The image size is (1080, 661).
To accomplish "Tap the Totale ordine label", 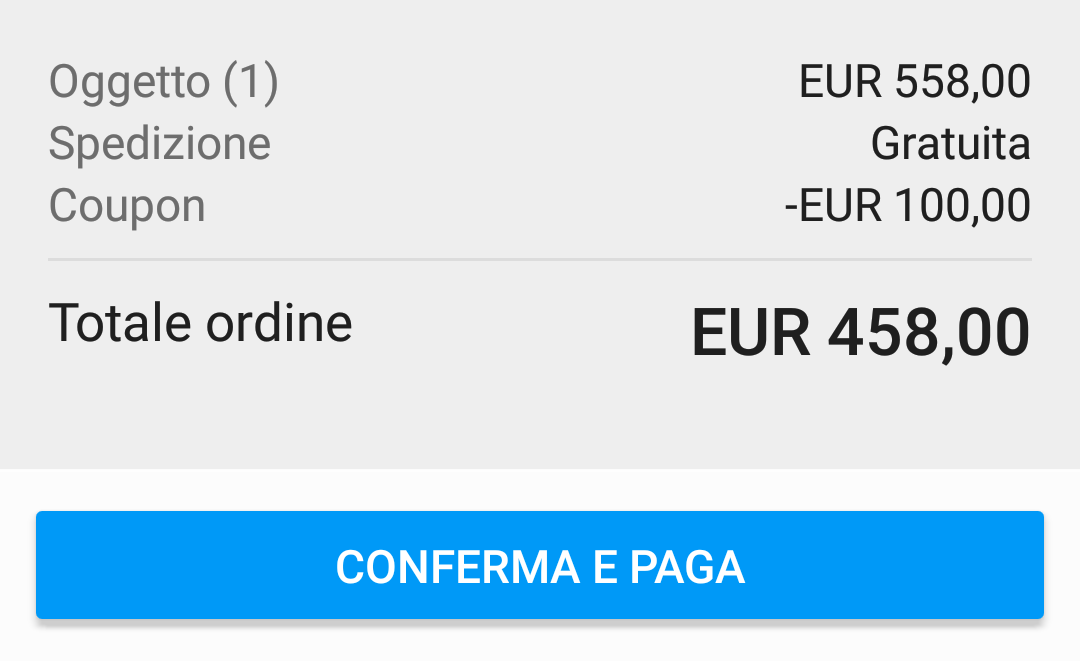I will (200, 323).
